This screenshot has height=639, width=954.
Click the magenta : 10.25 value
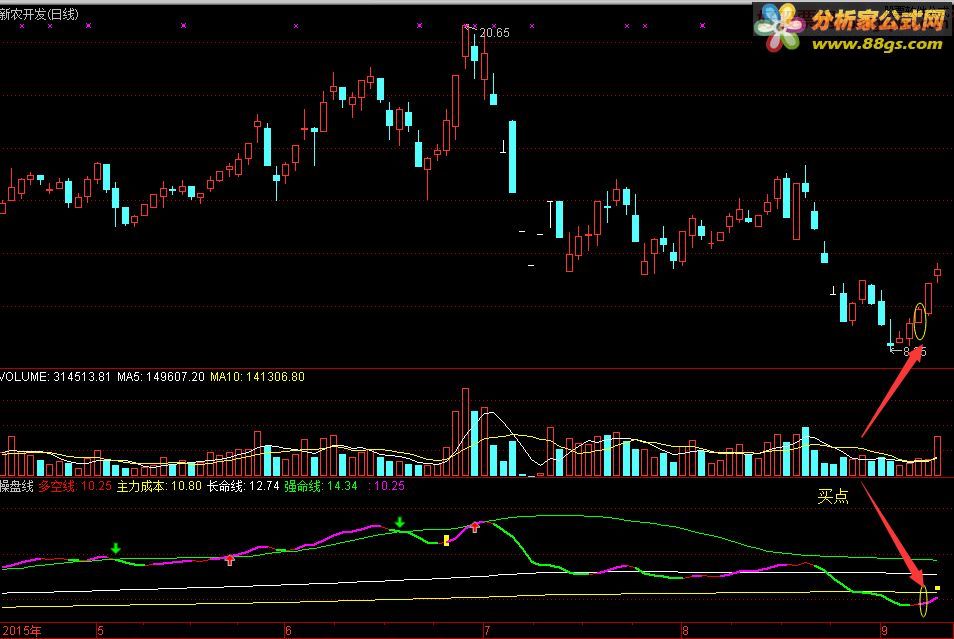tap(386, 486)
